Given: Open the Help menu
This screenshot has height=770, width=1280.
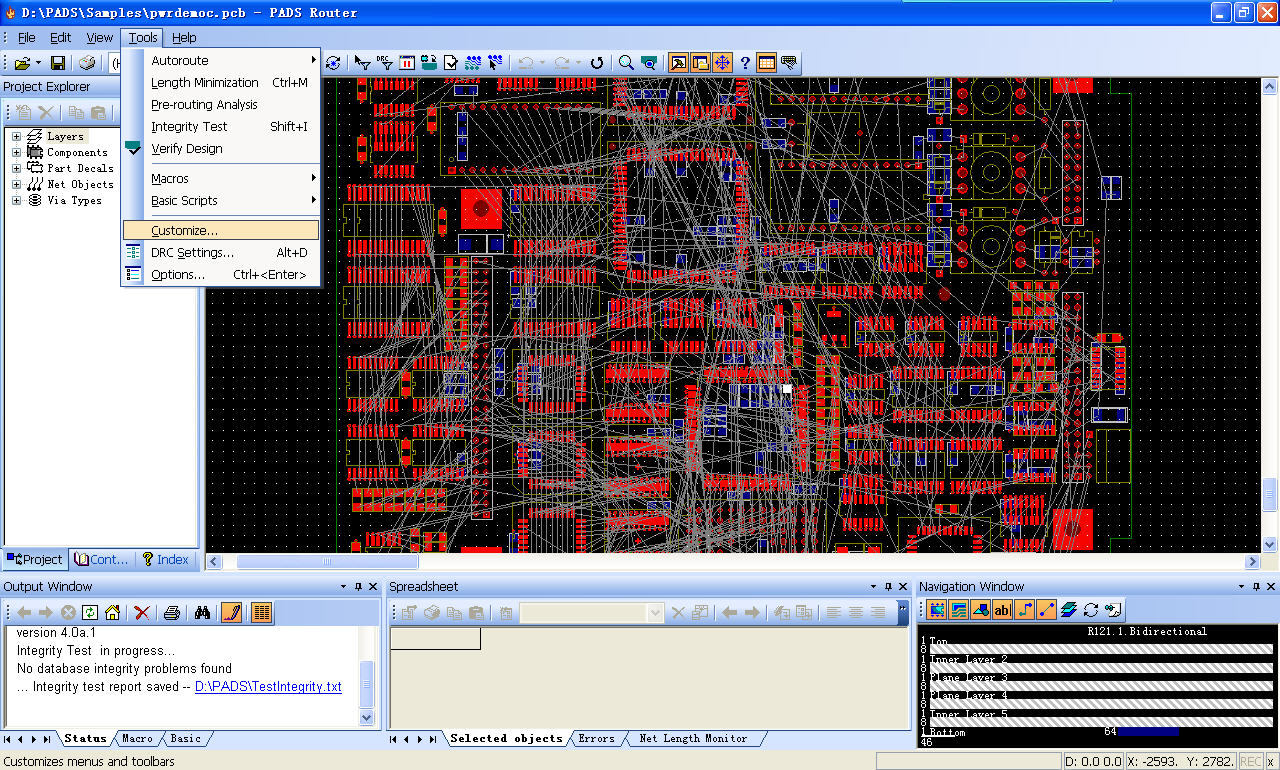Looking at the screenshot, I should [x=184, y=38].
